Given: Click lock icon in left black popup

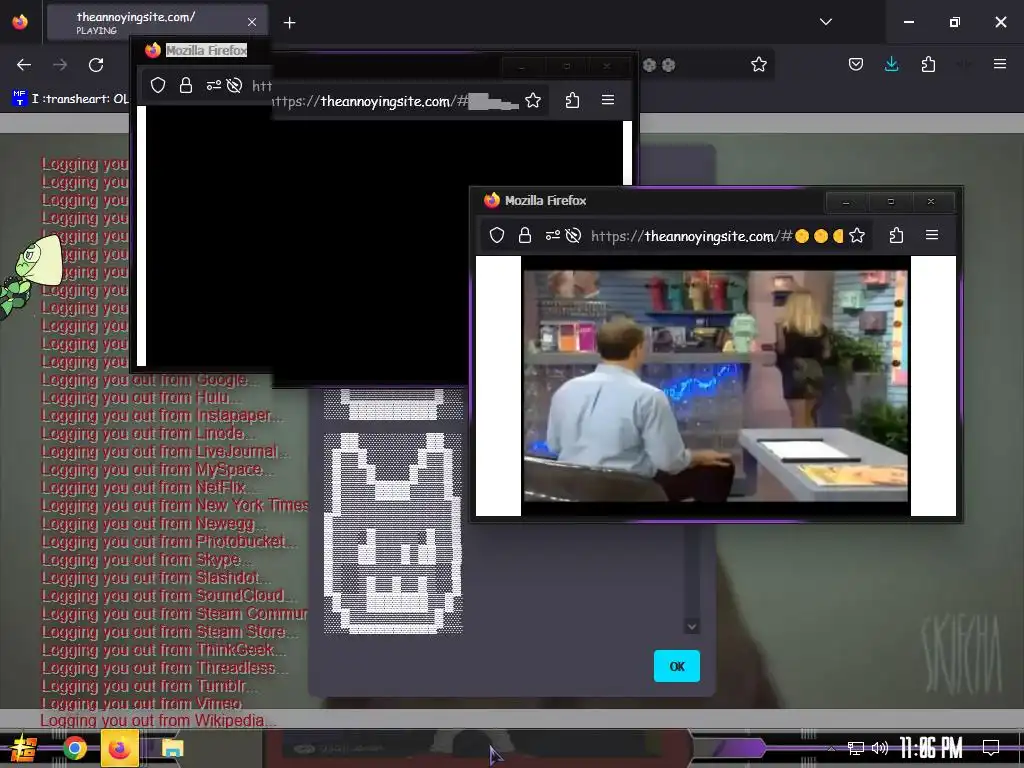Looking at the screenshot, I should pyautogui.click(x=185, y=85).
